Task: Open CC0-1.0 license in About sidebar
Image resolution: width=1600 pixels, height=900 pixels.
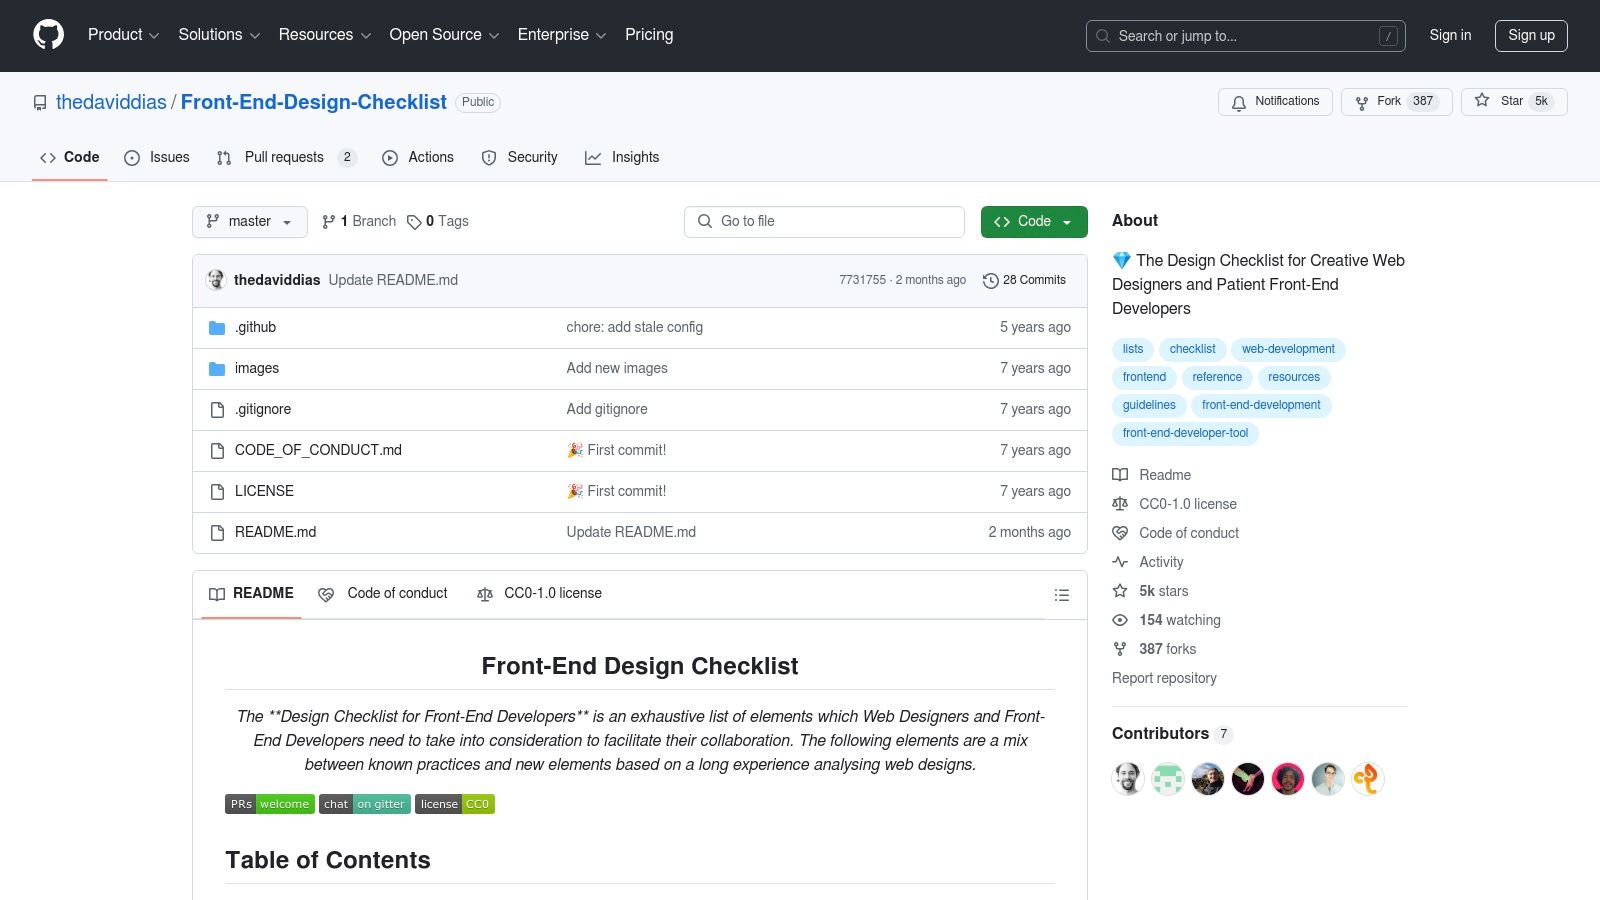Action: click(1175, 504)
